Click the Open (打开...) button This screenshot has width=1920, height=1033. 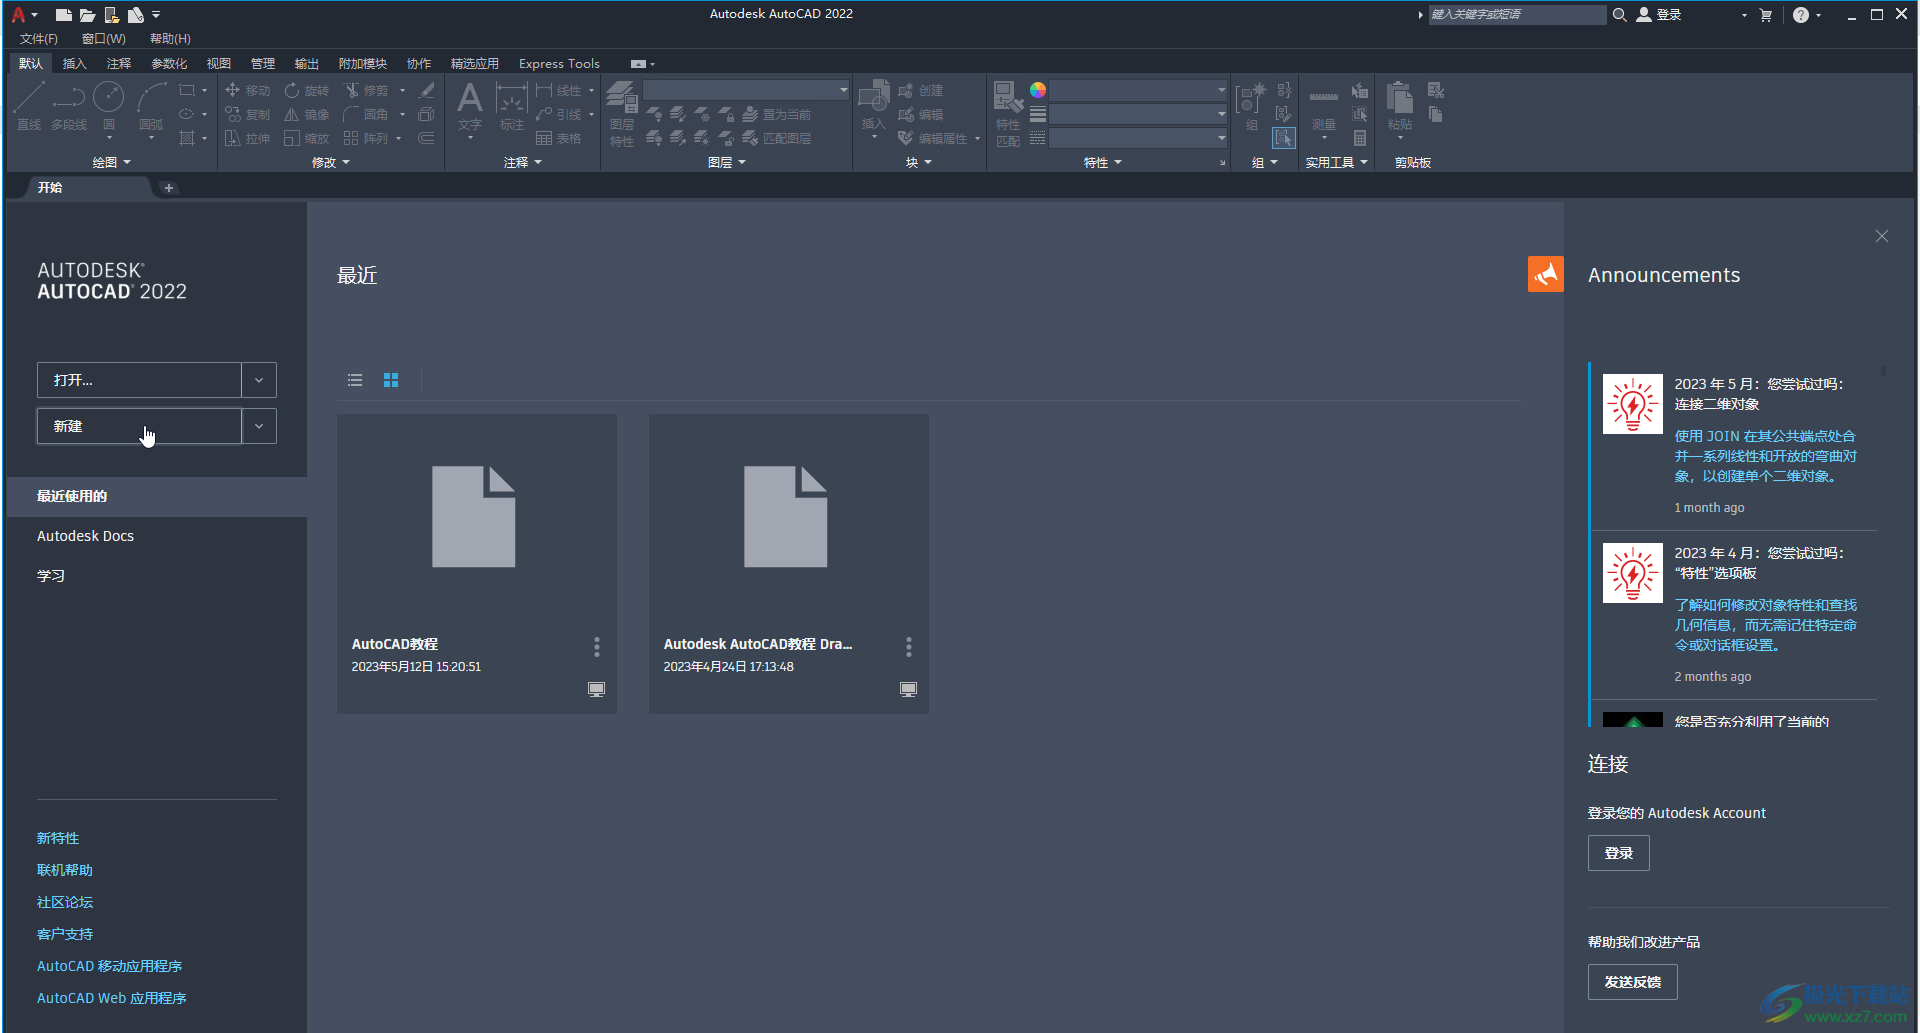[x=139, y=380]
